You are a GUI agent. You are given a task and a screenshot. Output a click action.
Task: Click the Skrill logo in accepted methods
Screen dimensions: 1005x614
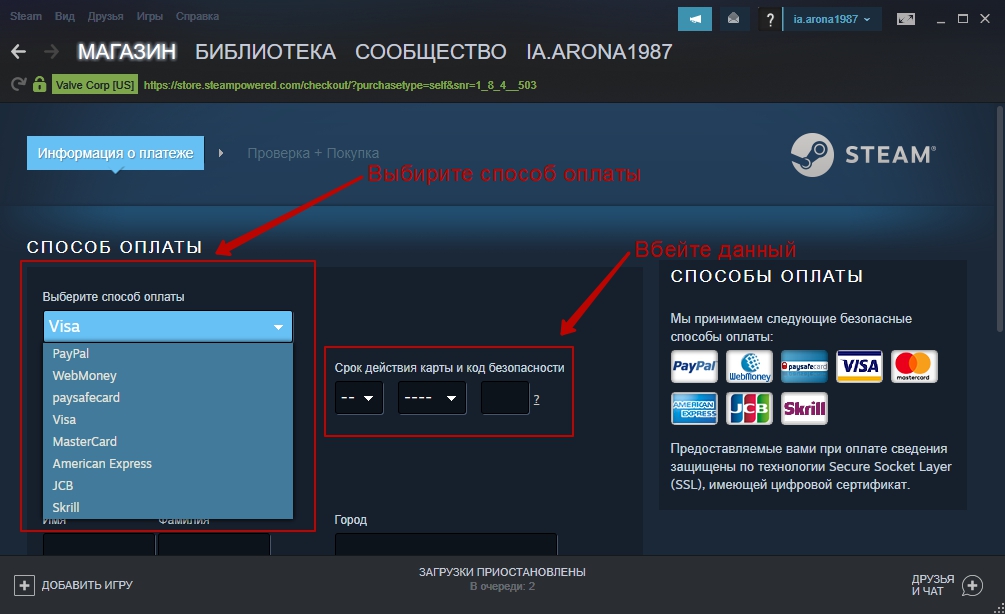[x=804, y=409]
